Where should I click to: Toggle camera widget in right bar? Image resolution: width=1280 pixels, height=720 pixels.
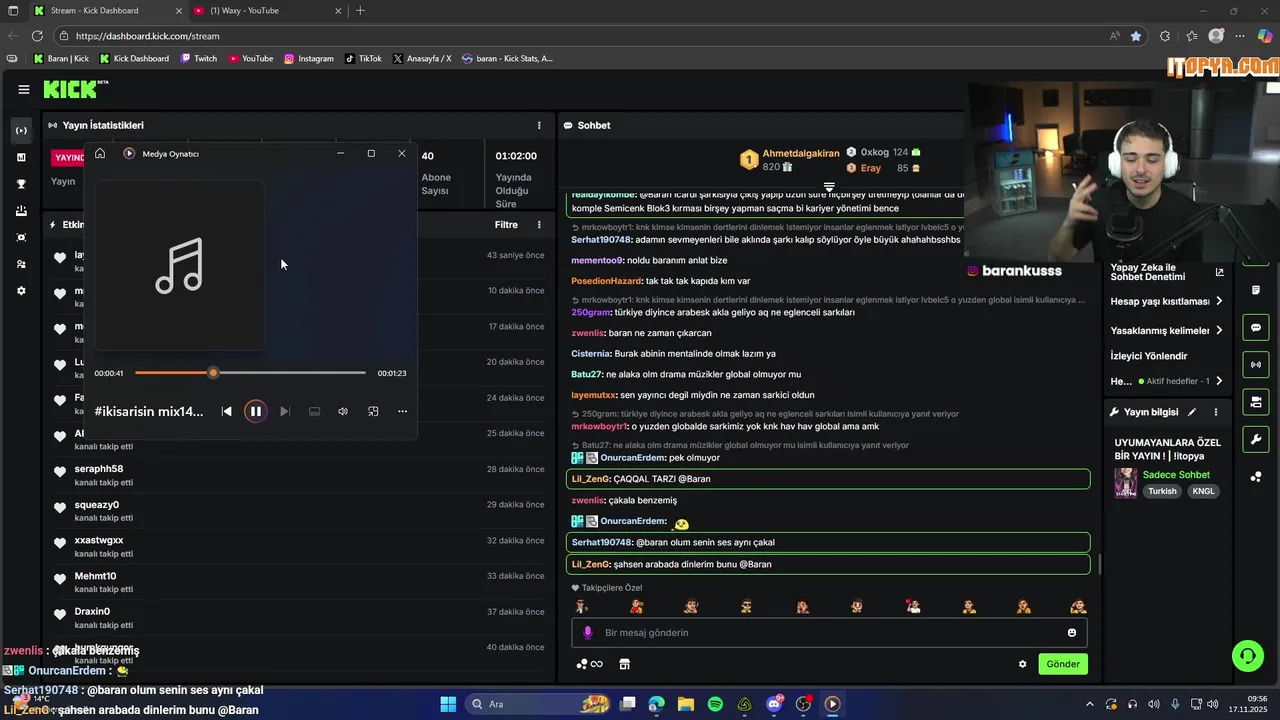click(x=1256, y=403)
